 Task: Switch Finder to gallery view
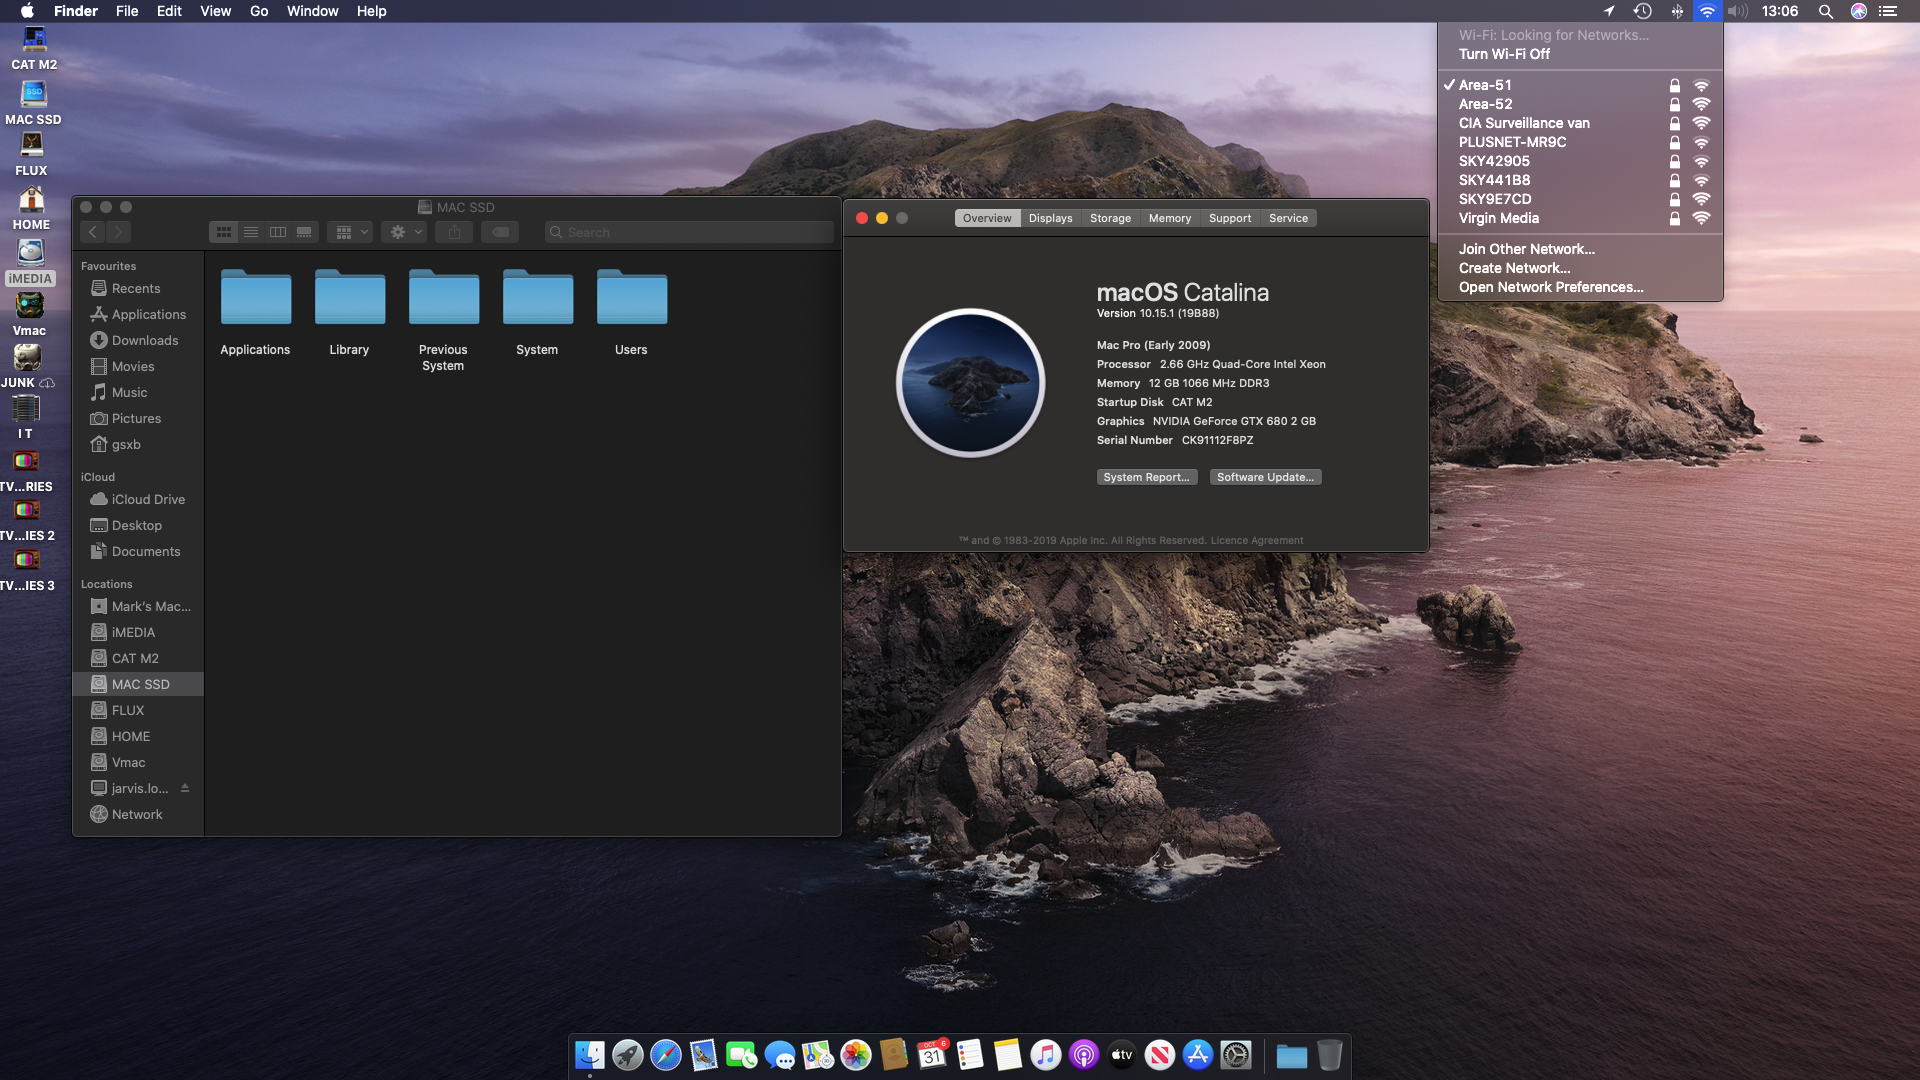304,232
